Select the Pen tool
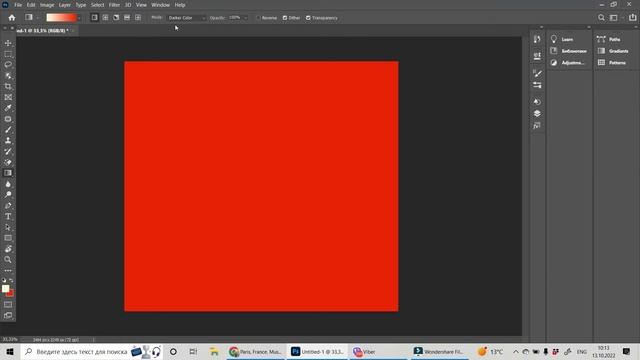 tap(8, 206)
